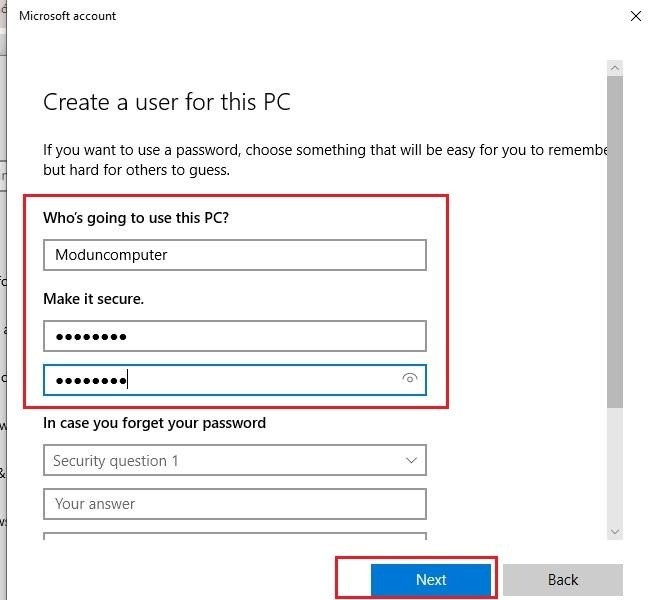The image size is (648, 600).
Task: Open the Security question 1 dropdown
Action: click(235, 460)
